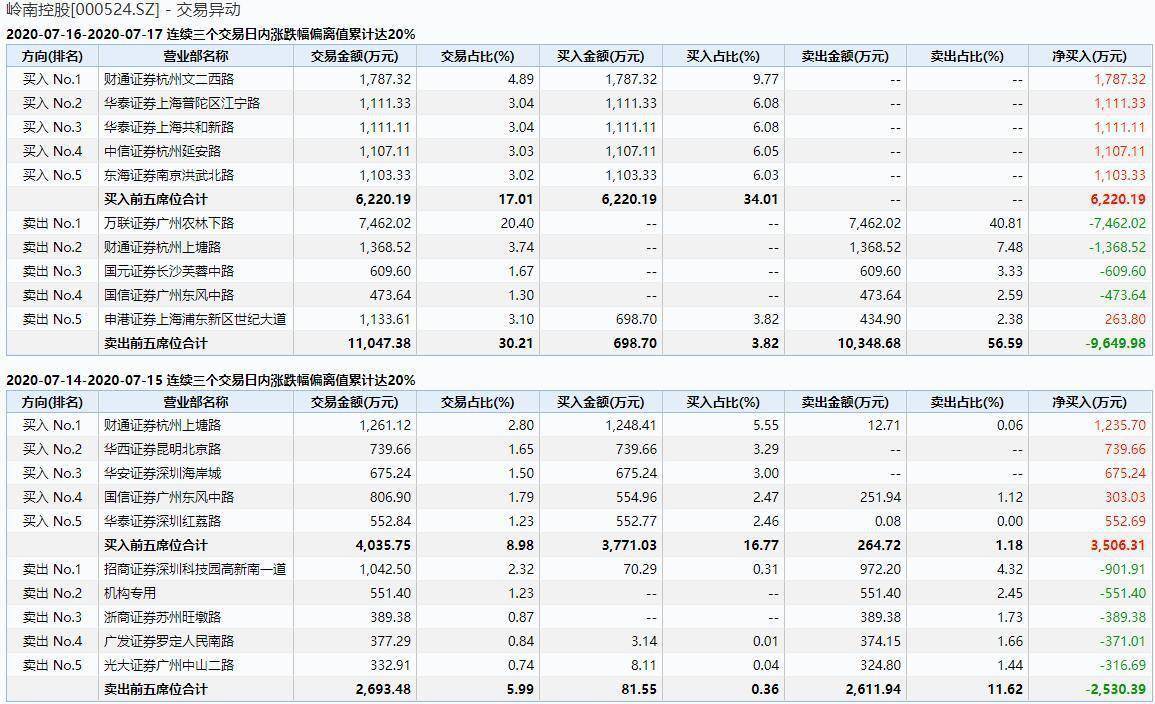Viewport: 1155px width, 704px height.
Task: Click buy ratio cell 9.77
Action: (x=766, y=79)
